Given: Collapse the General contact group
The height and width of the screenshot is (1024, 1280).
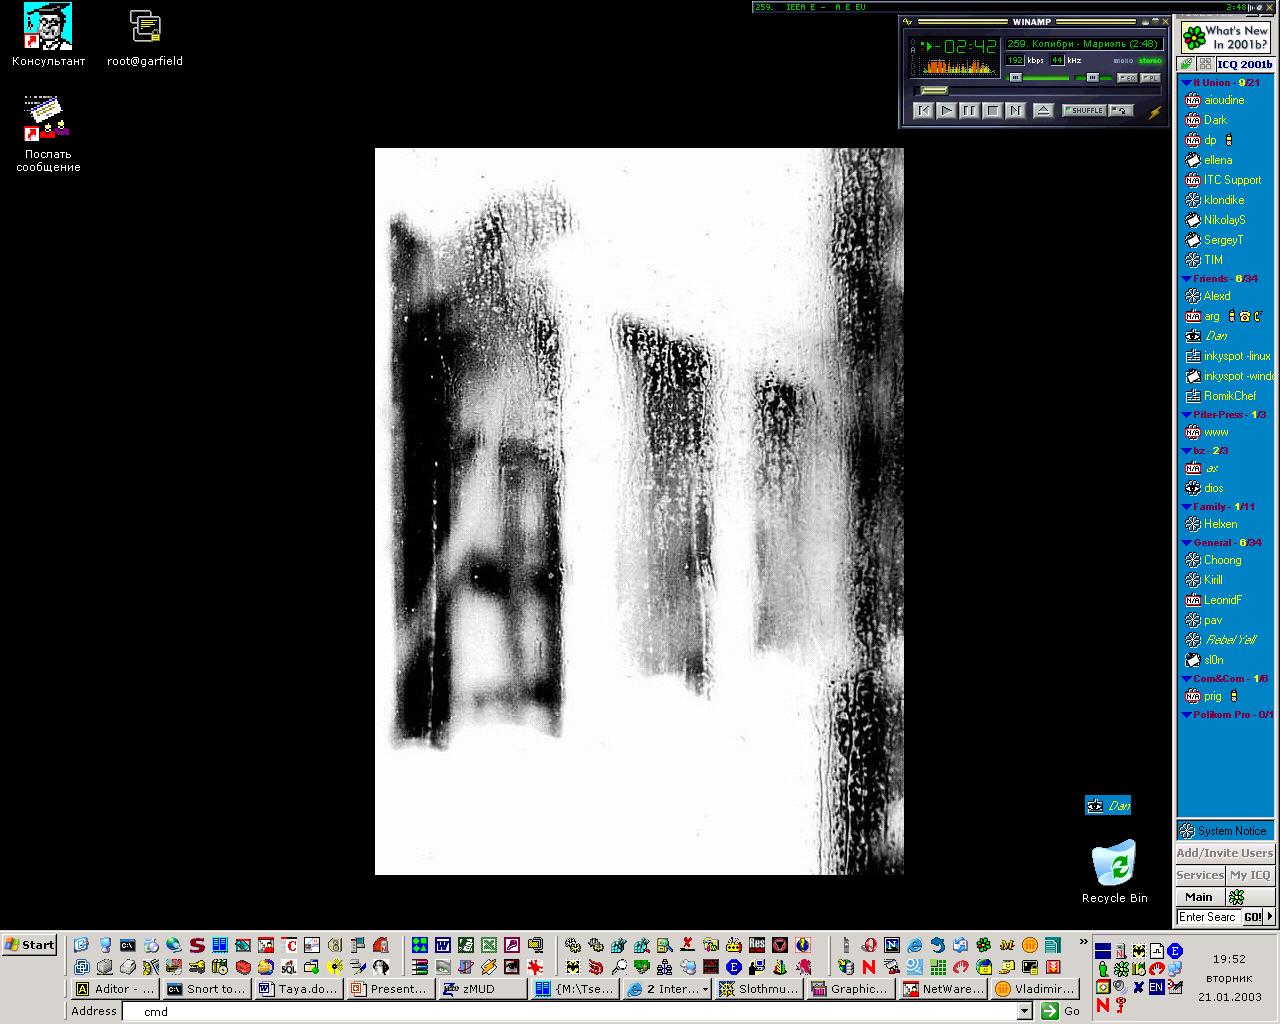Looking at the screenshot, I should point(1187,543).
